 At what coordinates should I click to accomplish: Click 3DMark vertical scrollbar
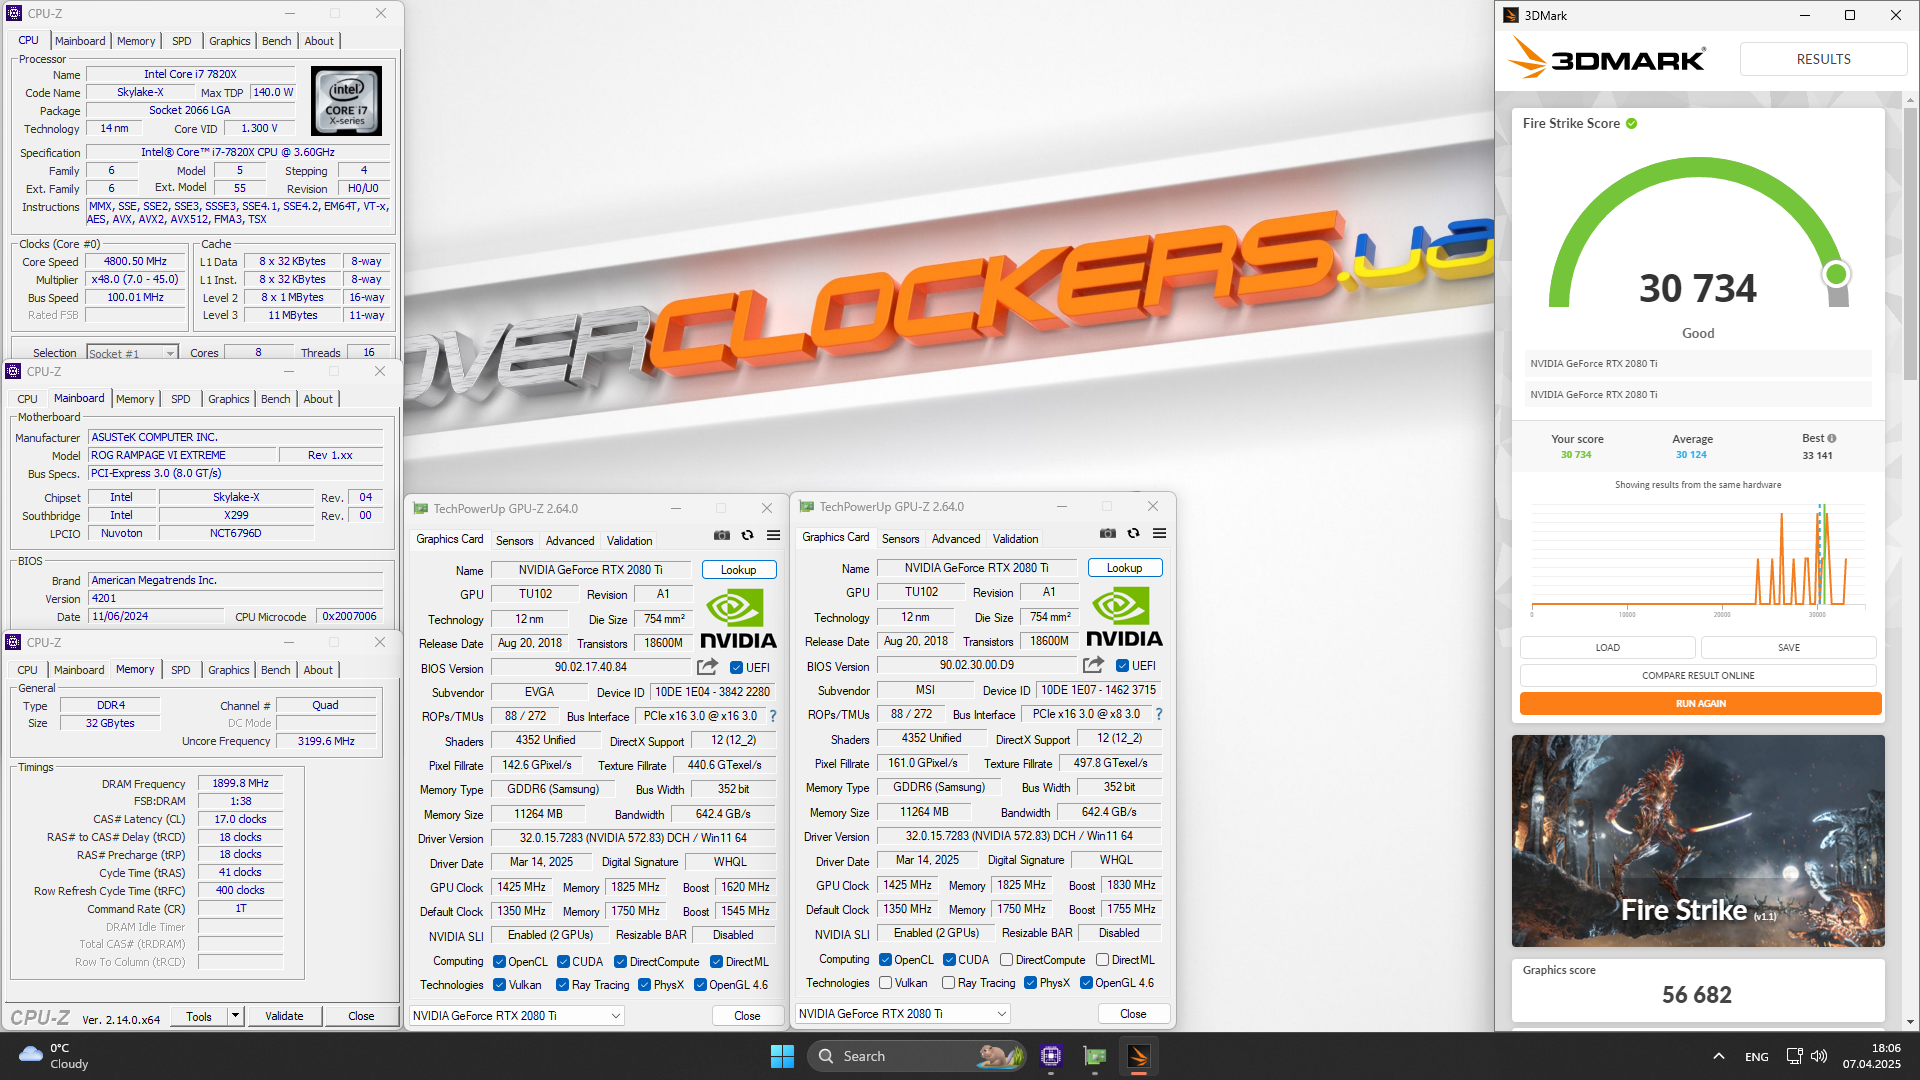coord(1911,242)
